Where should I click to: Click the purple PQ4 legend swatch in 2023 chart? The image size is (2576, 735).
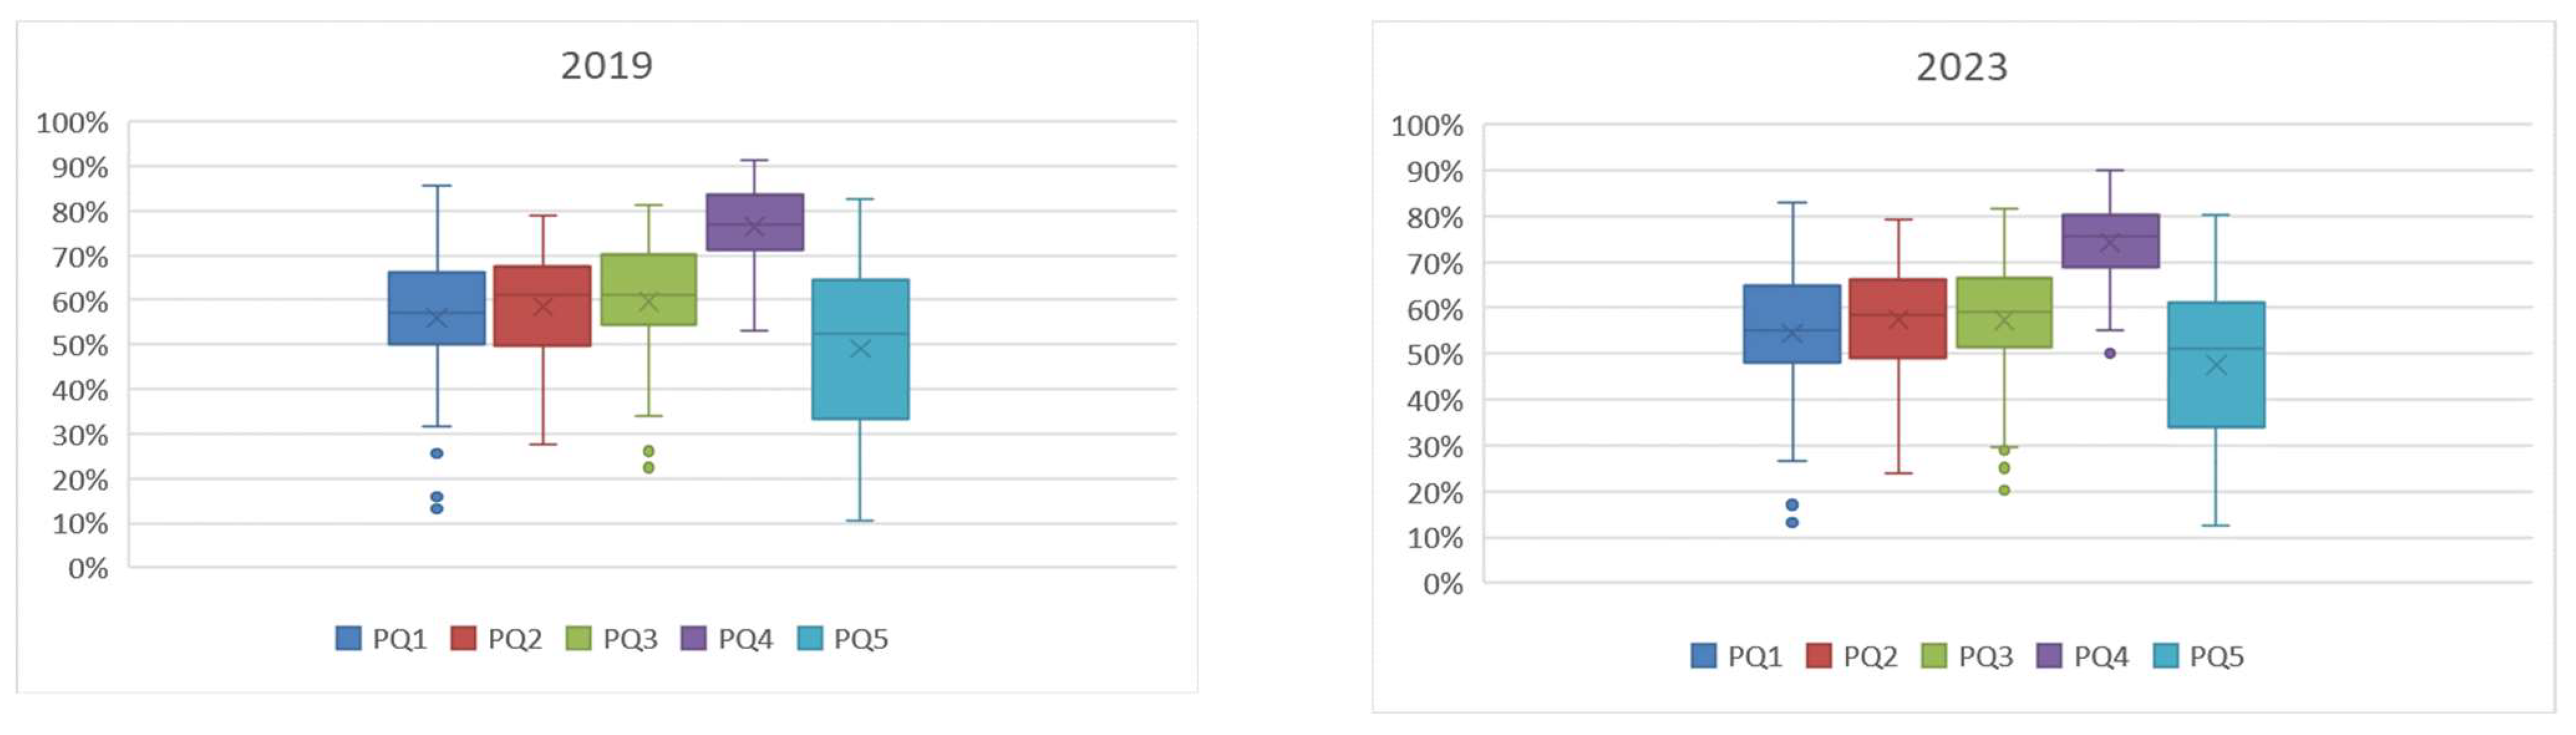(2049, 656)
